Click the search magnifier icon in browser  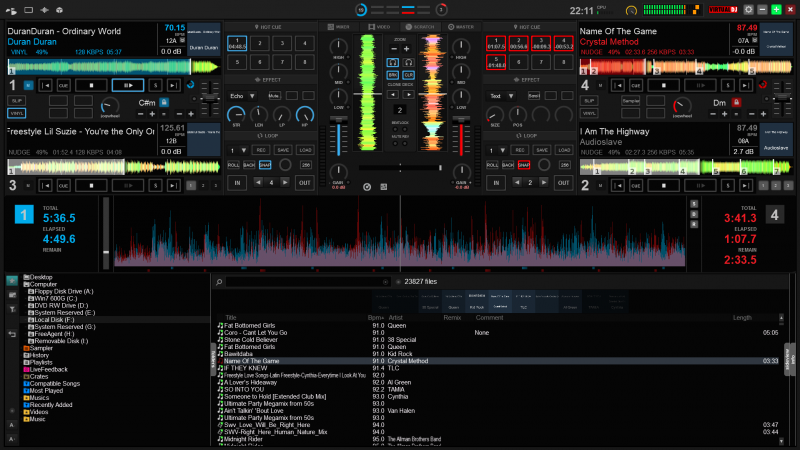click(x=219, y=282)
